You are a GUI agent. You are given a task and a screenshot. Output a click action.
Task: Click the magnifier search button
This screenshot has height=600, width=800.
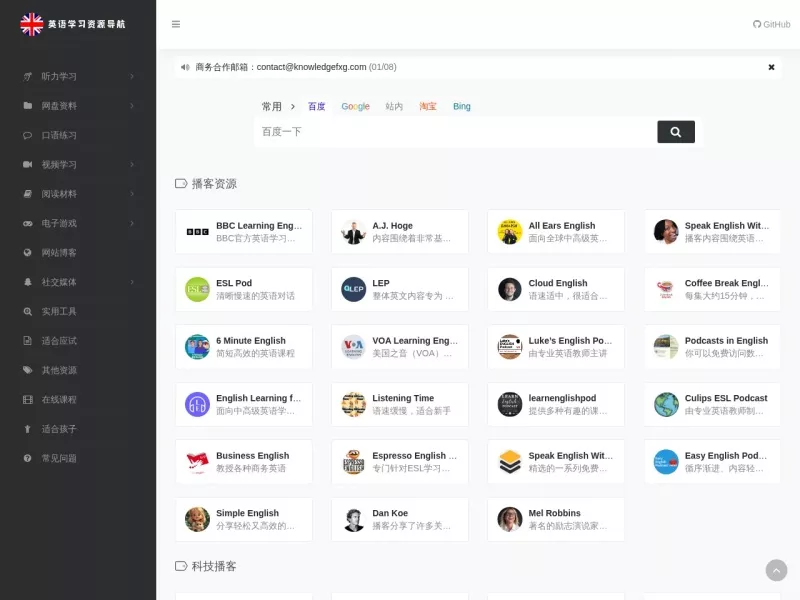coord(676,132)
